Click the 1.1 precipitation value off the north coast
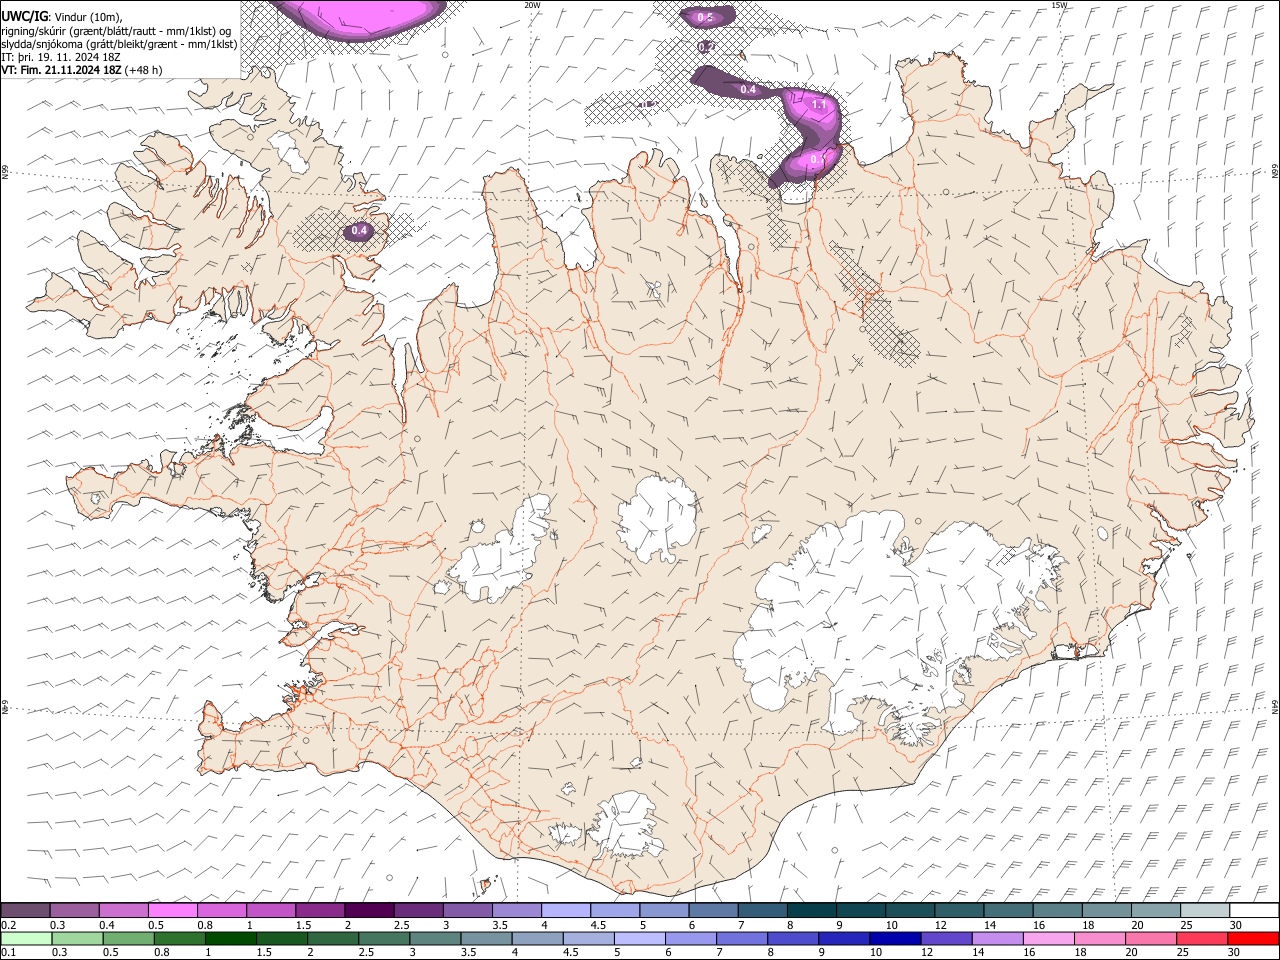The width and height of the screenshot is (1280, 960). [819, 104]
